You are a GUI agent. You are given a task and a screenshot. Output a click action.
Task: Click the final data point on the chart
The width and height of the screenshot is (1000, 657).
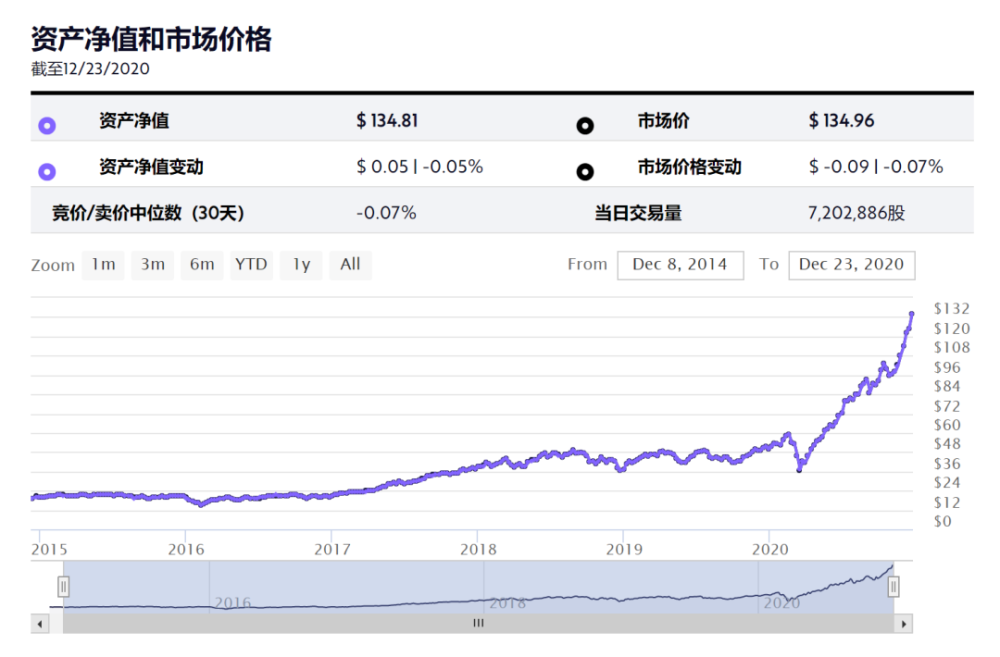point(912,314)
